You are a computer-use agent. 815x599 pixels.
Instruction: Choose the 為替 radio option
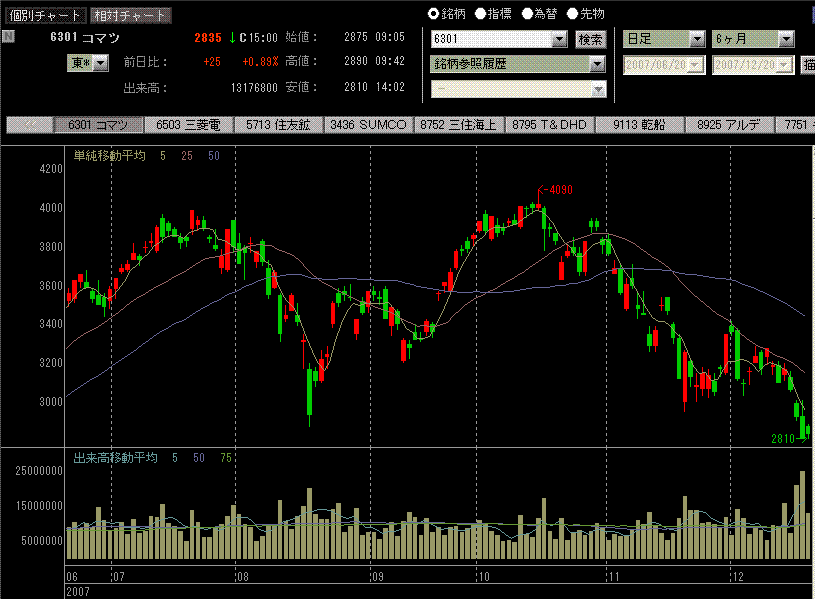coord(527,14)
